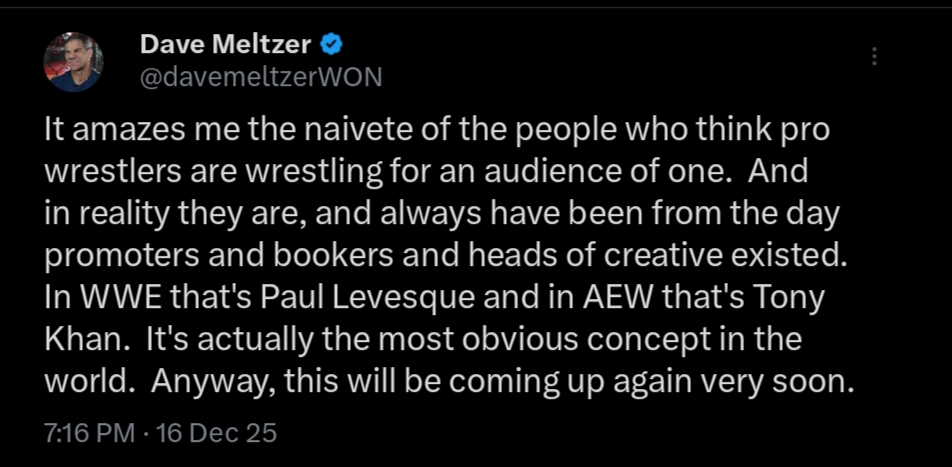Click the blue verified checkmark badge

point(332,45)
